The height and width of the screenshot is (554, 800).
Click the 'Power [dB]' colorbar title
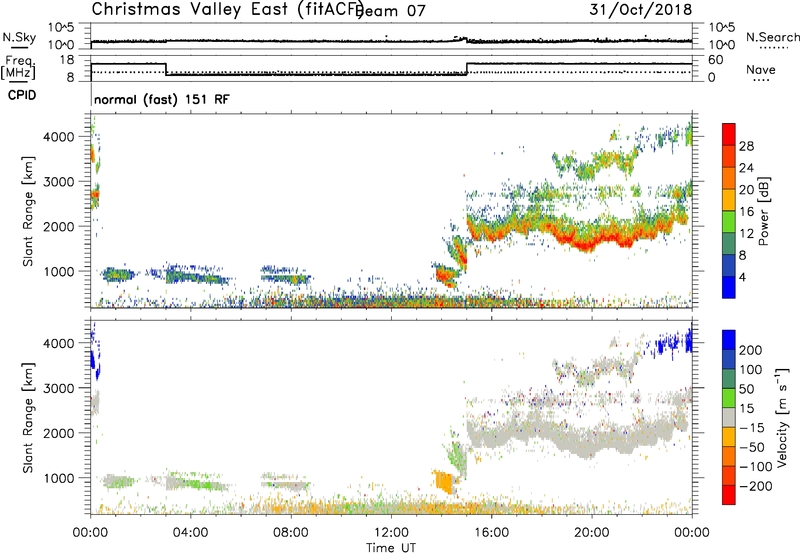pos(763,211)
